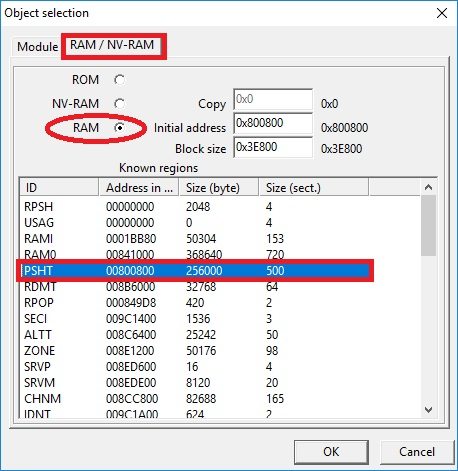Sort list by the ID column header
Viewport: 458px width, 471px height.
click(59, 188)
